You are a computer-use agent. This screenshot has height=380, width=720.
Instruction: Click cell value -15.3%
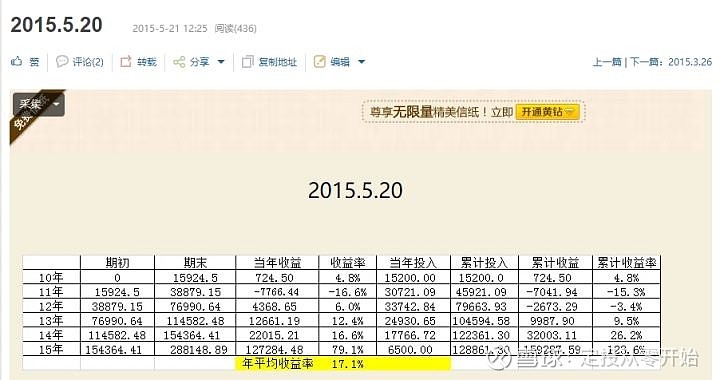(626, 292)
